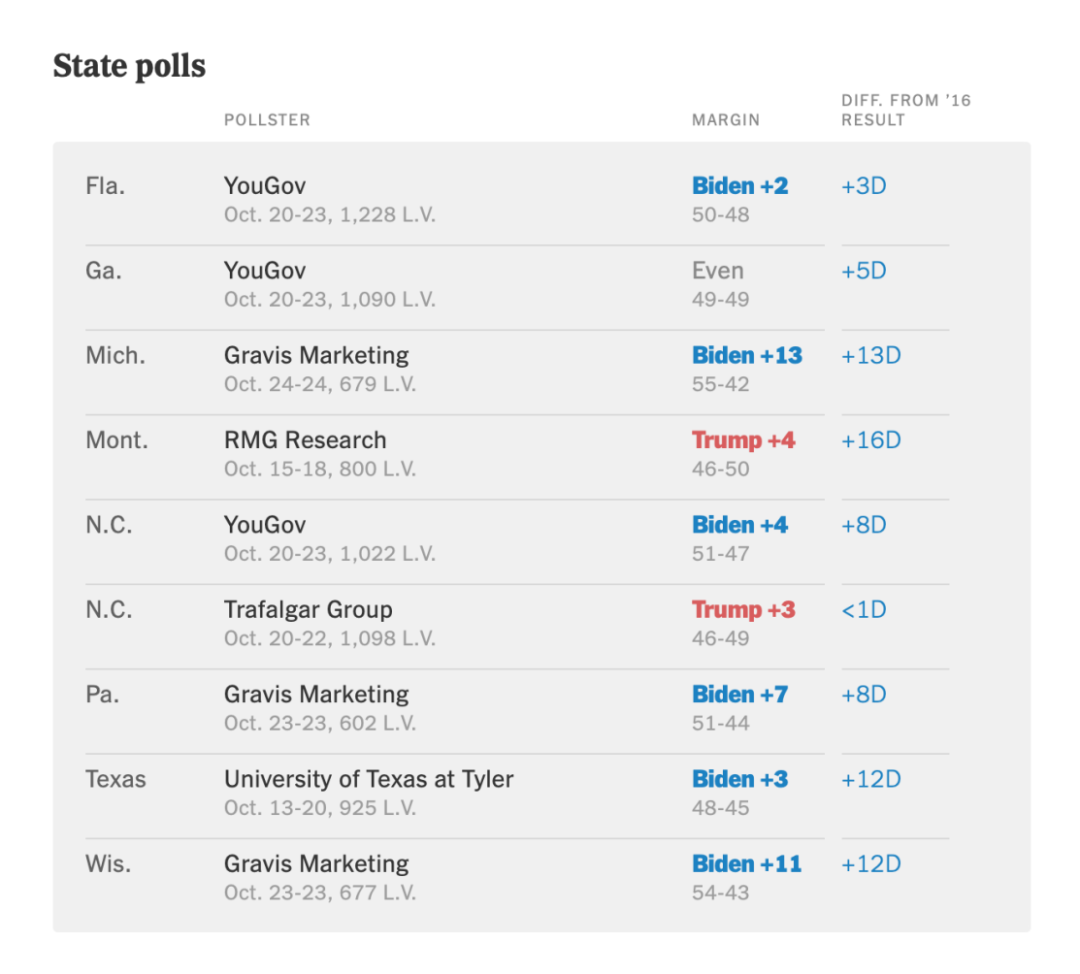Select Gravis Marketing in the Pennsylvania row

[x=316, y=695]
